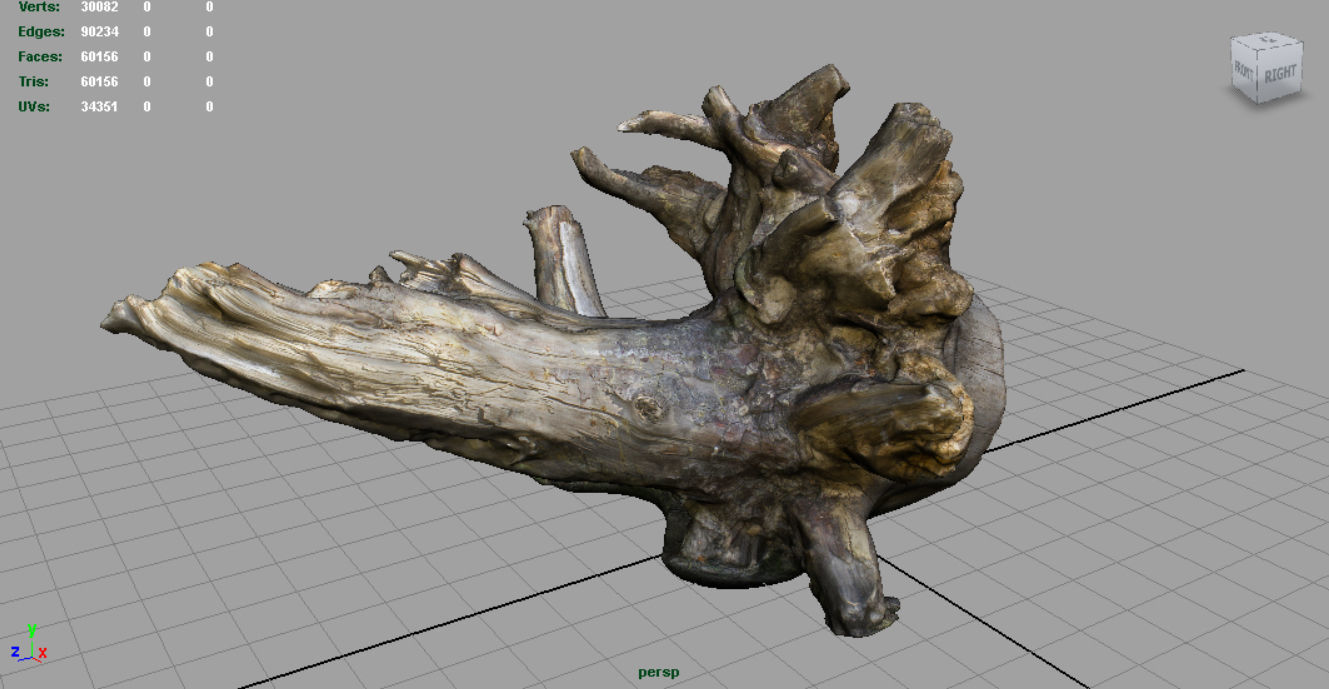Click the Edges: heads-up display label

(40, 32)
